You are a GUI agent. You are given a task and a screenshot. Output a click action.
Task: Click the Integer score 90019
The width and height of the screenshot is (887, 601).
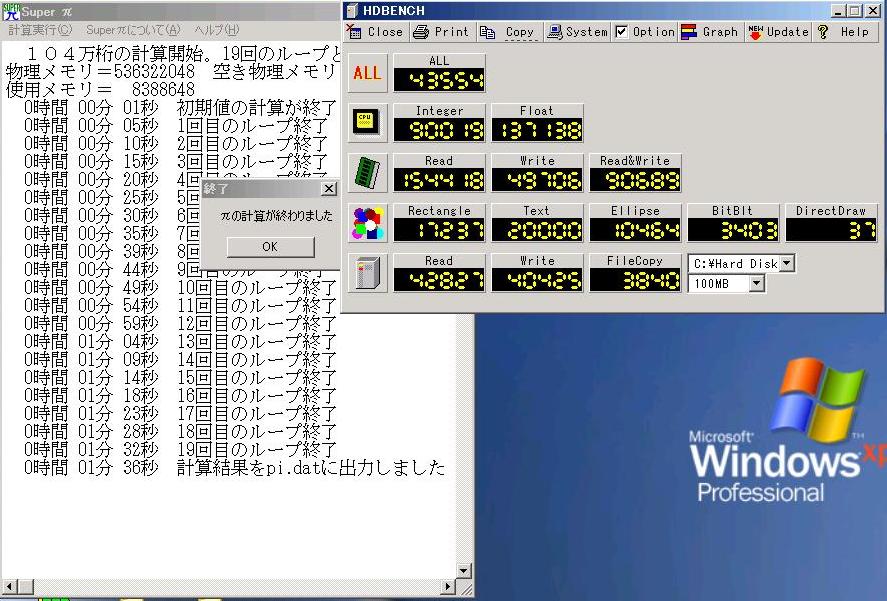(x=440, y=130)
